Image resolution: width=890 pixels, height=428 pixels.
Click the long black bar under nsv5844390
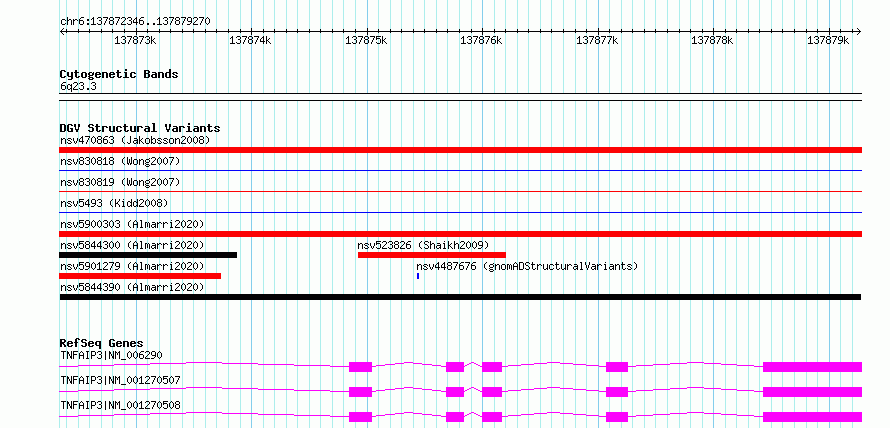click(460, 297)
